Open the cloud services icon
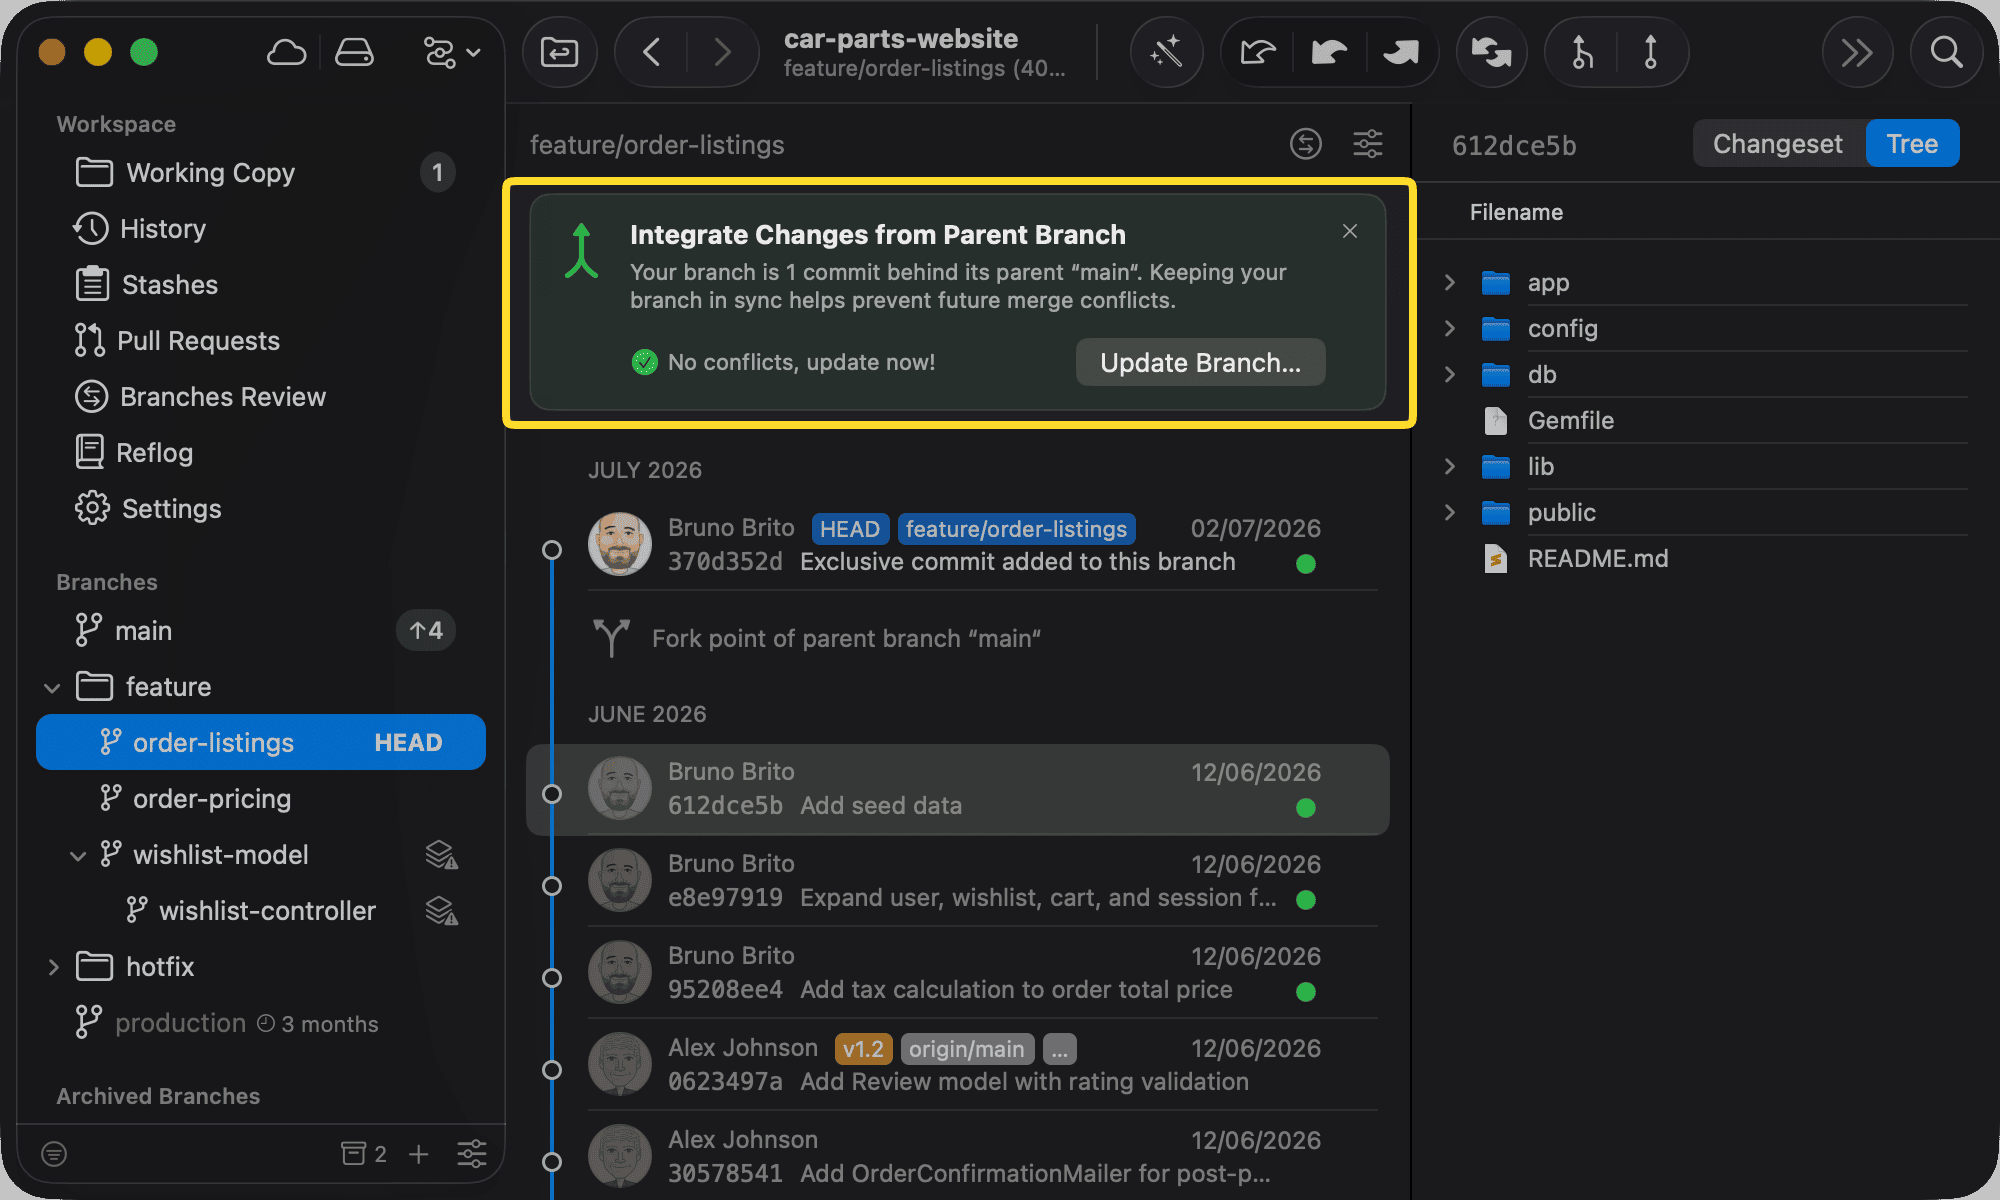This screenshot has width=2000, height=1200. (x=286, y=52)
